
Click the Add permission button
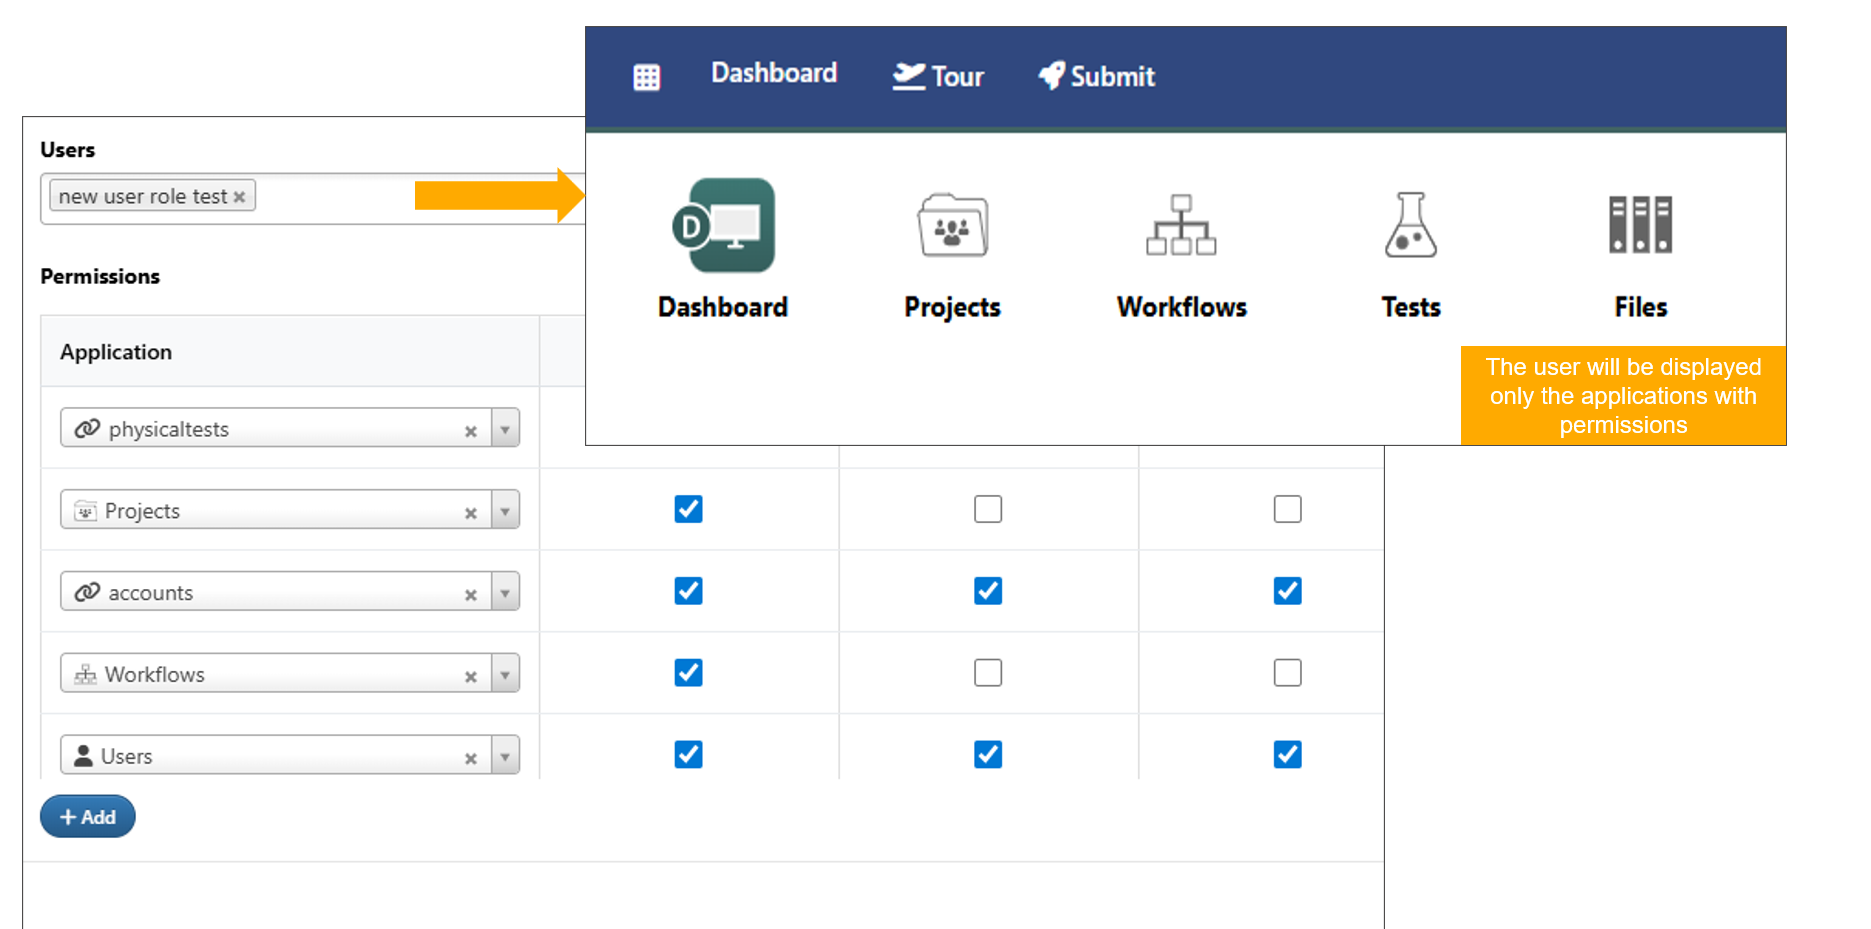(x=88, y=817)
